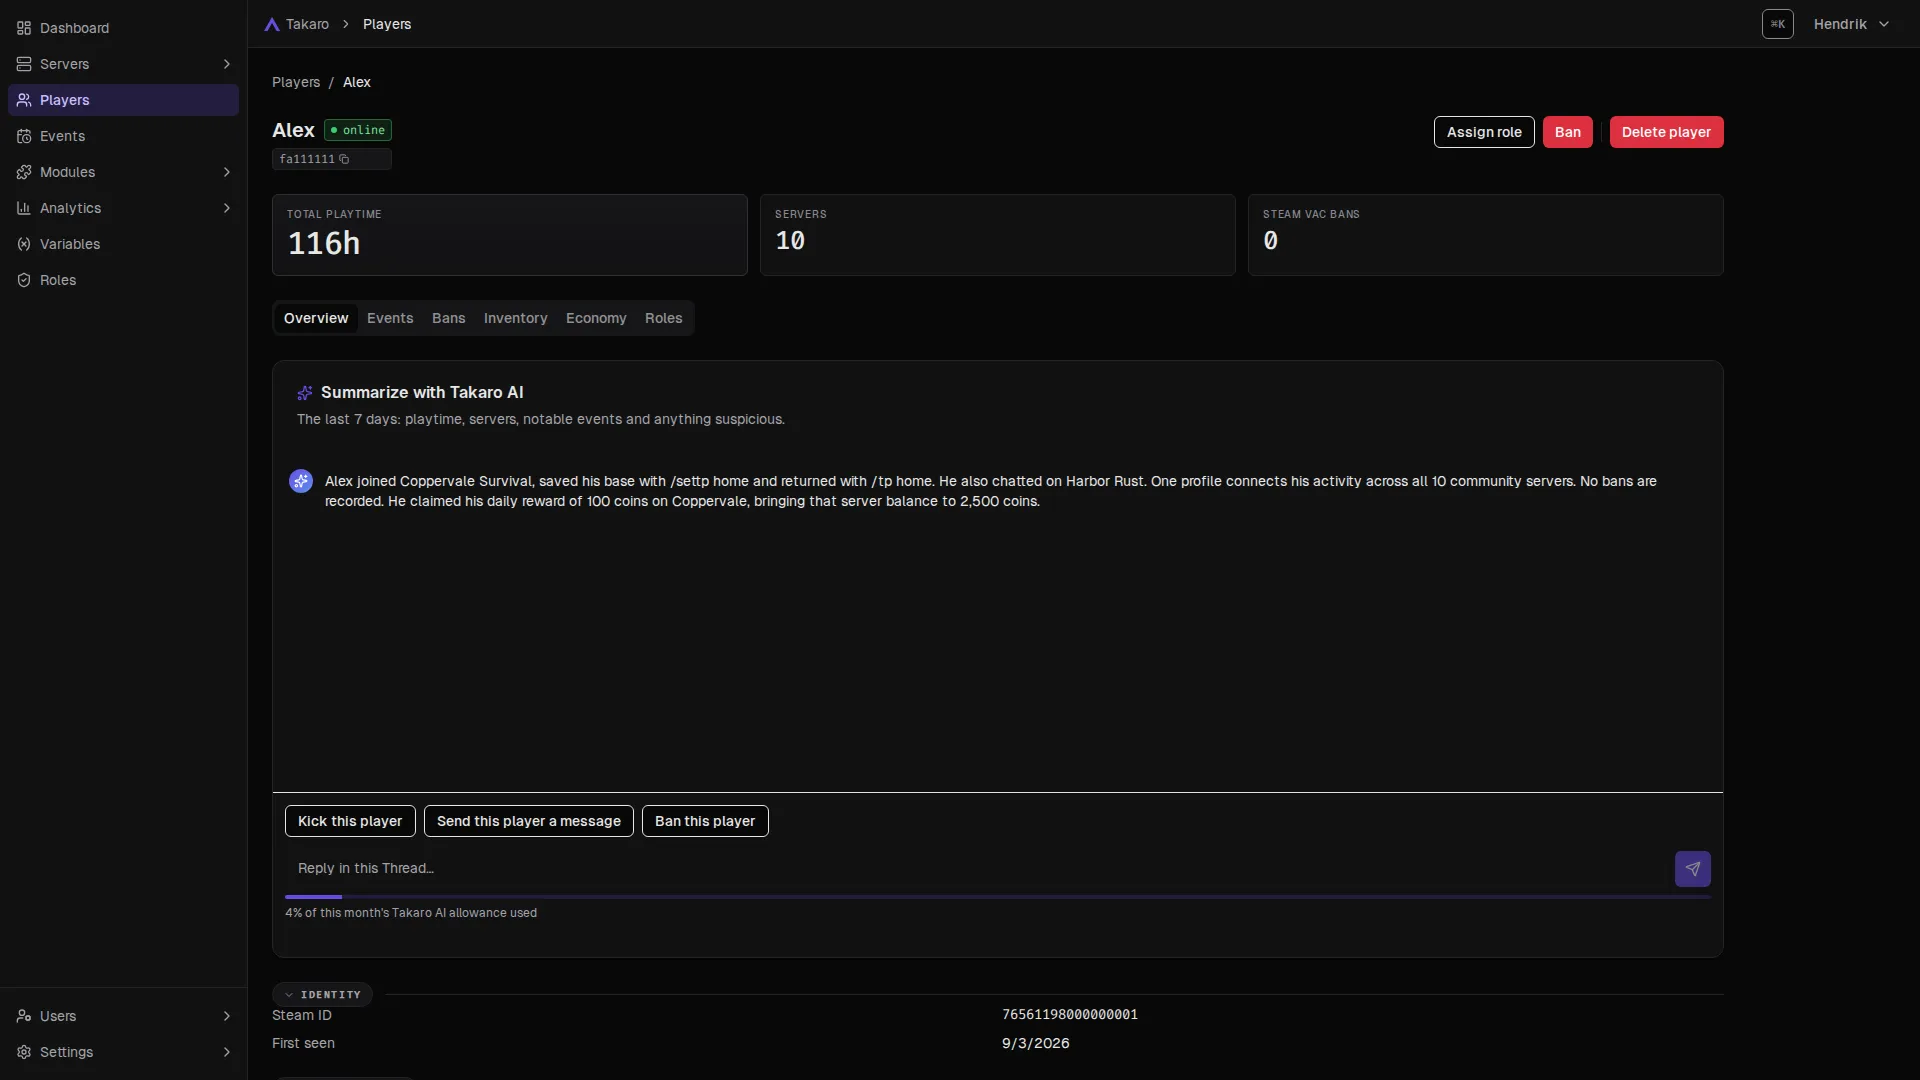Expand the Analytics submenu chevron
1920x1080 pixels.
[227, 208]
